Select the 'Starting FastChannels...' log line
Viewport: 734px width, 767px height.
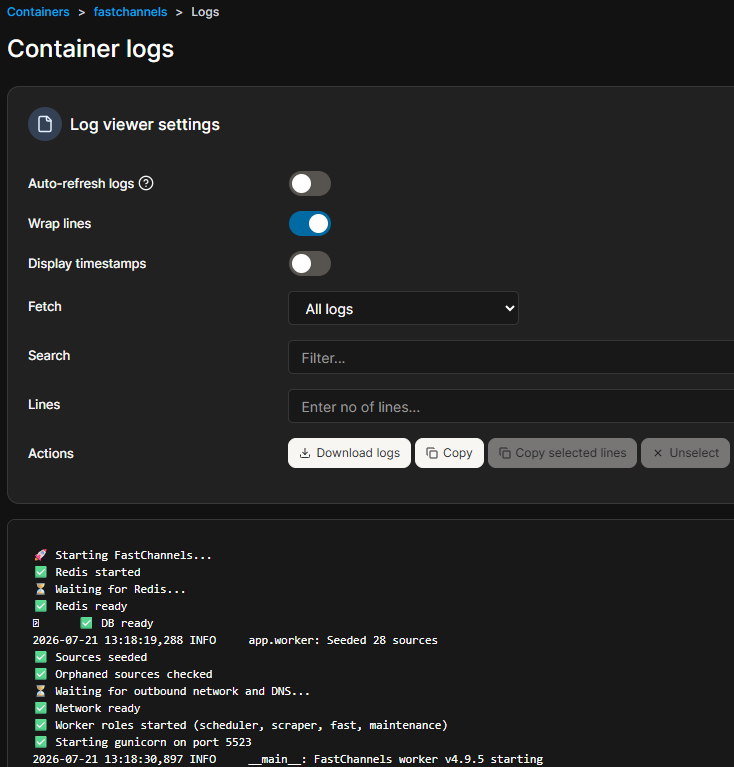122,555
